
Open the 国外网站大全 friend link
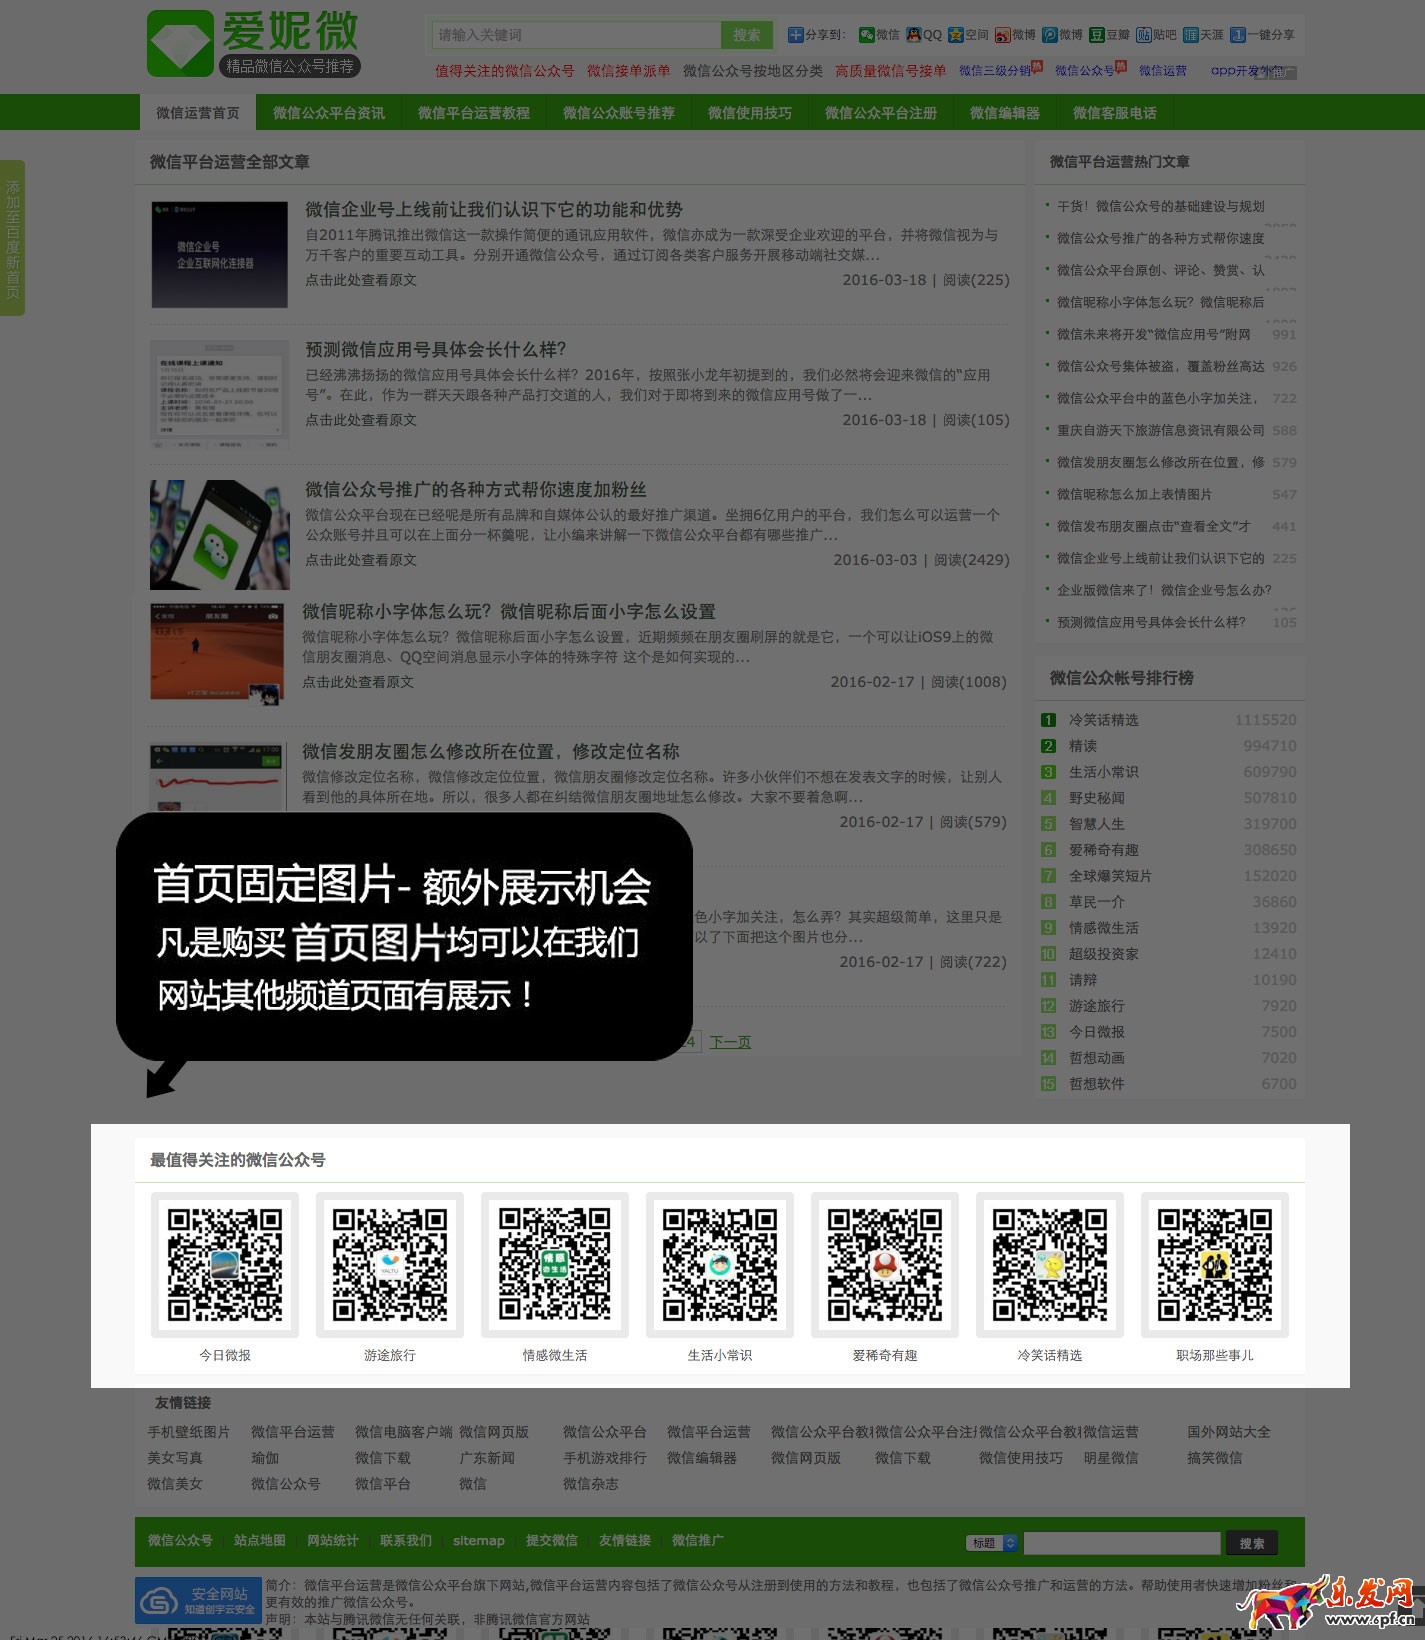tap(1229, 1432)
